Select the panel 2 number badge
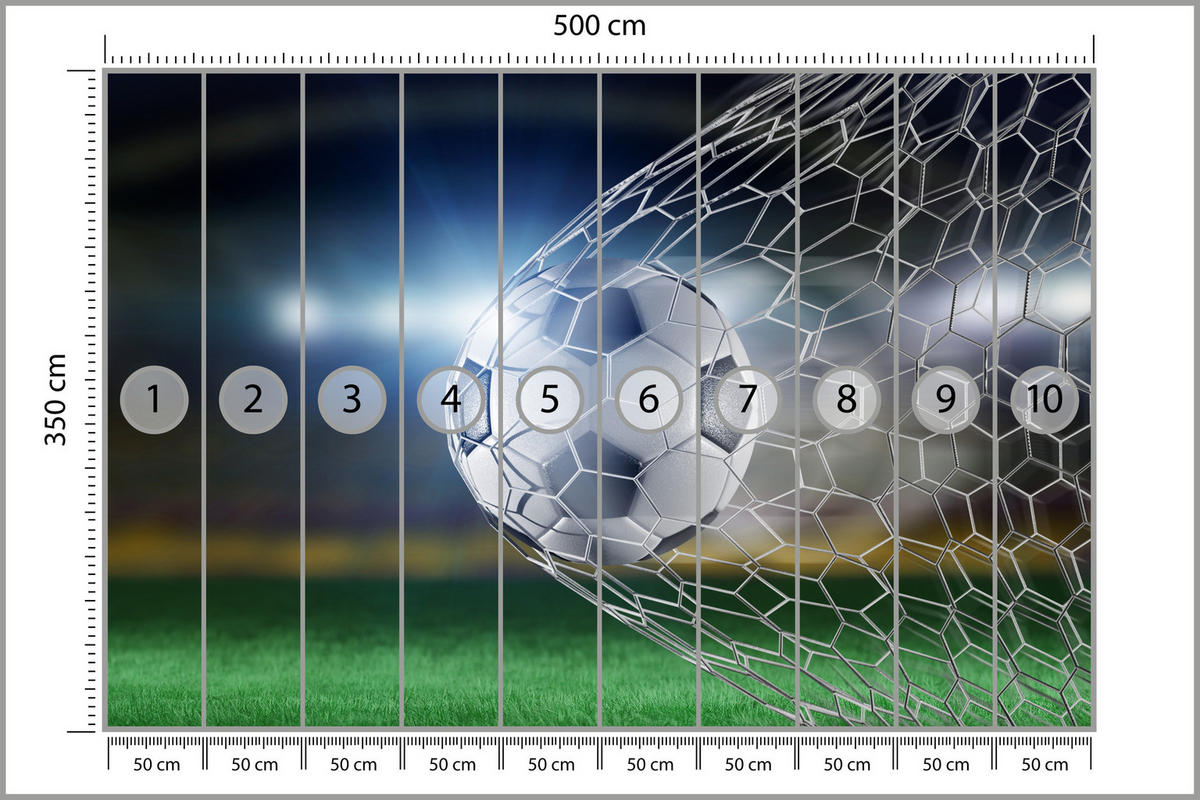1200x800 pixels. click(253, 400)
